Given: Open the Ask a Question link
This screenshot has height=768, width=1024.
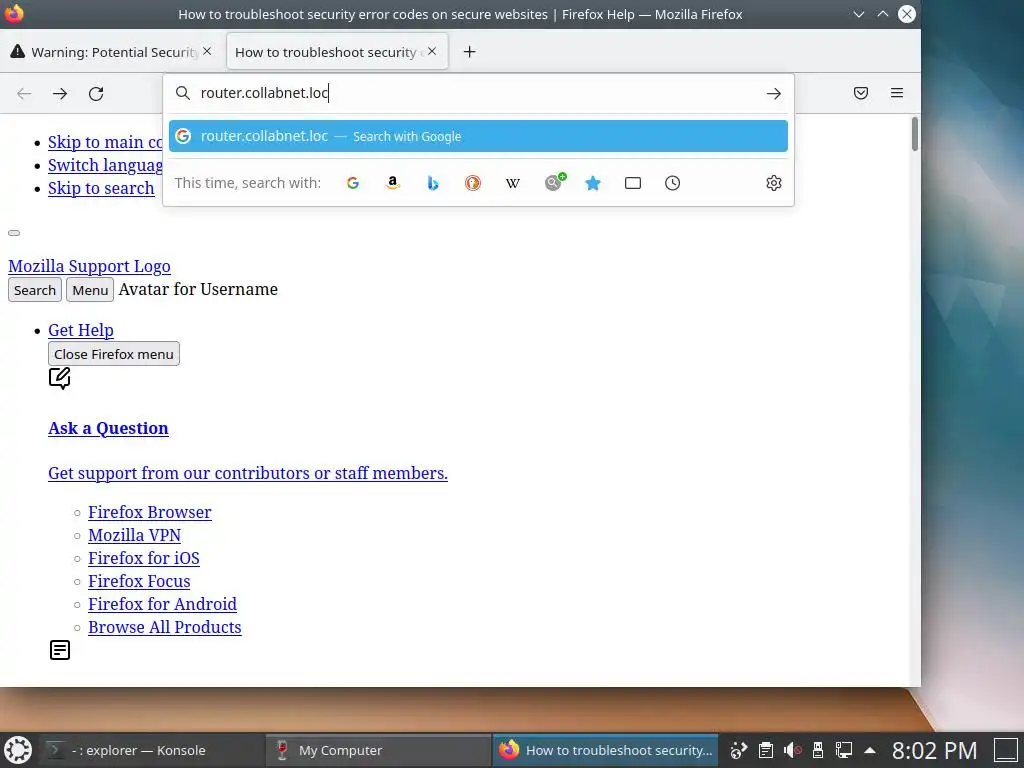Looking at the screenshot, I should (x=108, y=428).
